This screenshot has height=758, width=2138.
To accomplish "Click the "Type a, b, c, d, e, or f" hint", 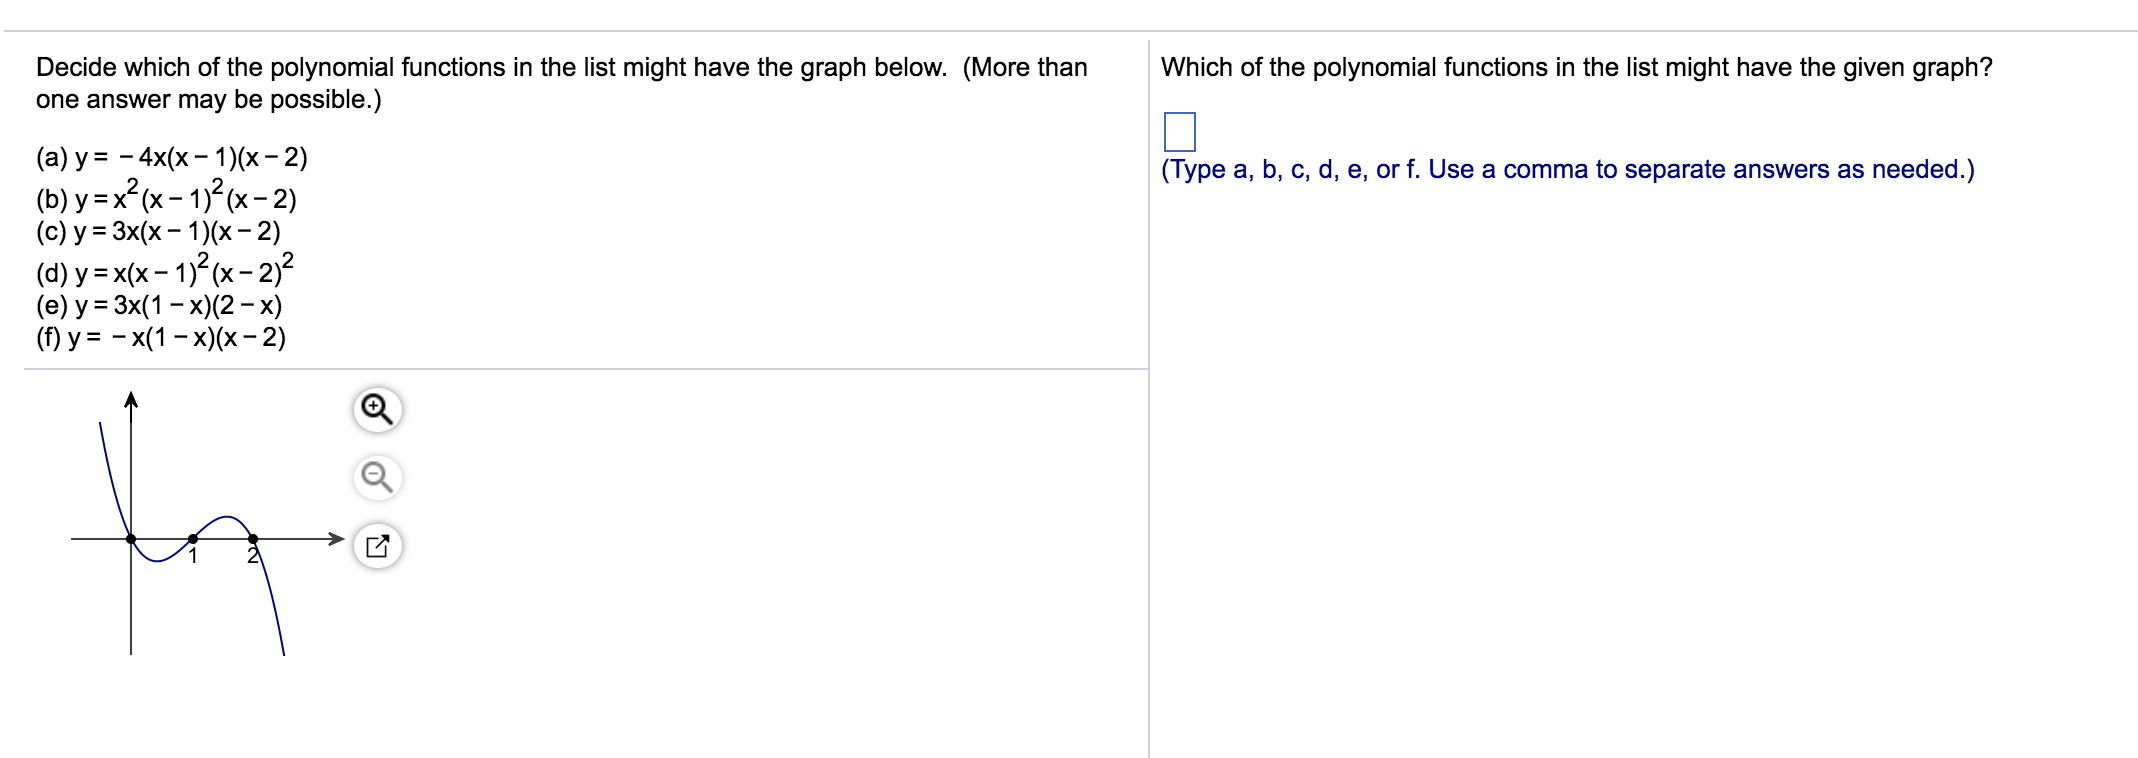I will tap(1567, 170).
